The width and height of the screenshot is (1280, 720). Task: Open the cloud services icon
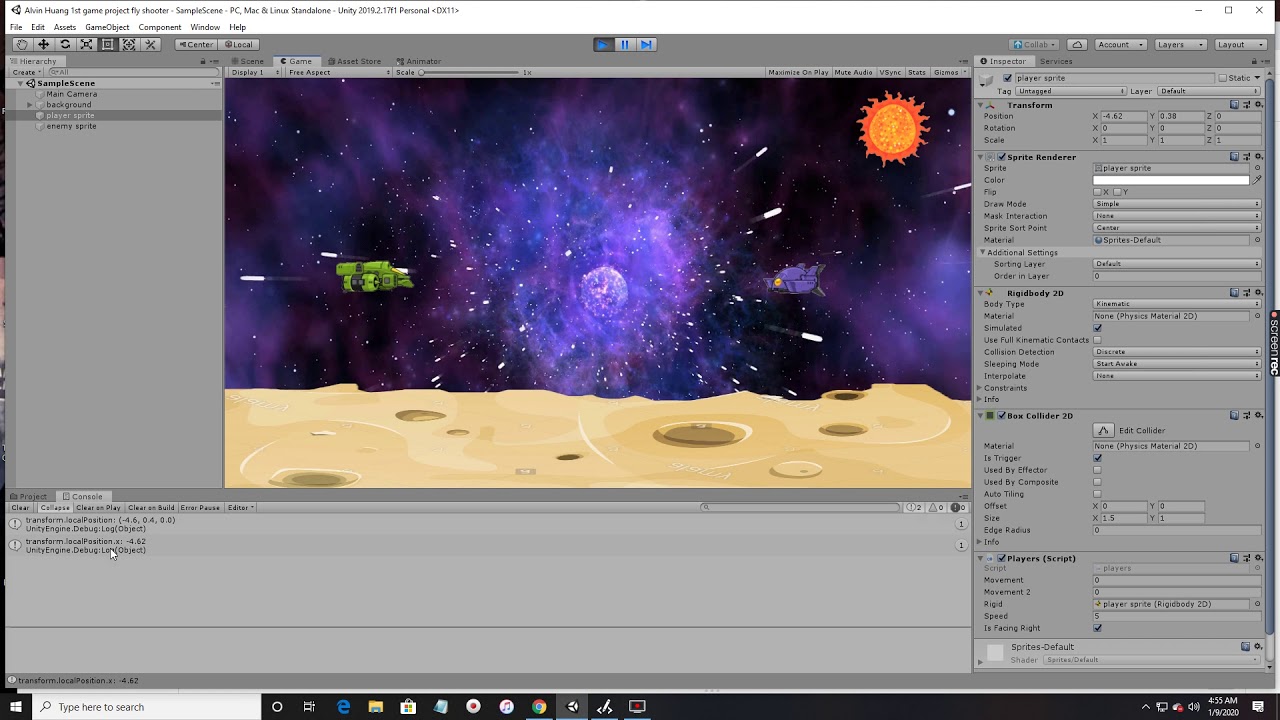pyautogui.click(x=1077, y=44)
